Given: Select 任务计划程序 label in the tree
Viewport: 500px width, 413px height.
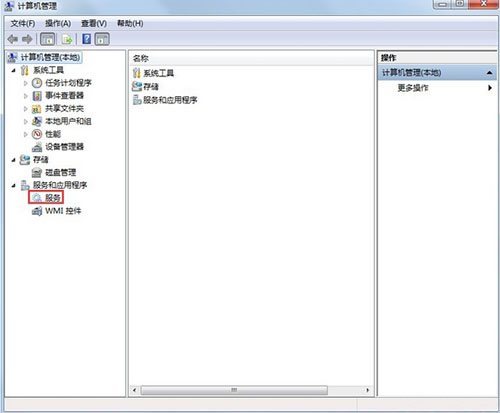Looking at the screenshot, I should coord(68,83).
